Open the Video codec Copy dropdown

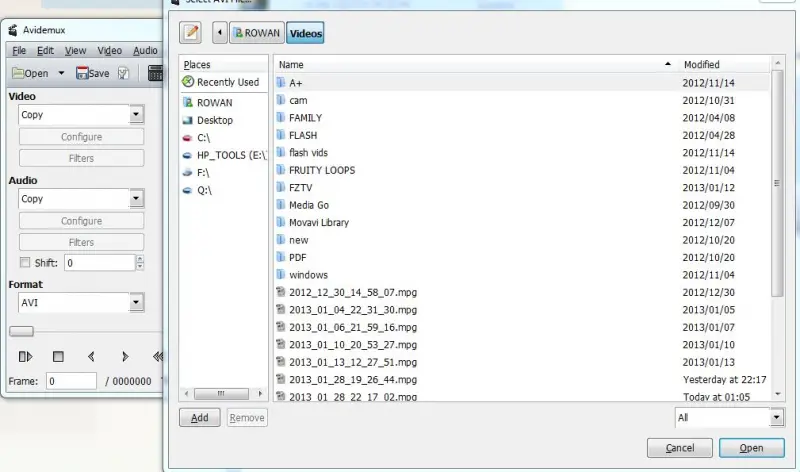point(136,114)
